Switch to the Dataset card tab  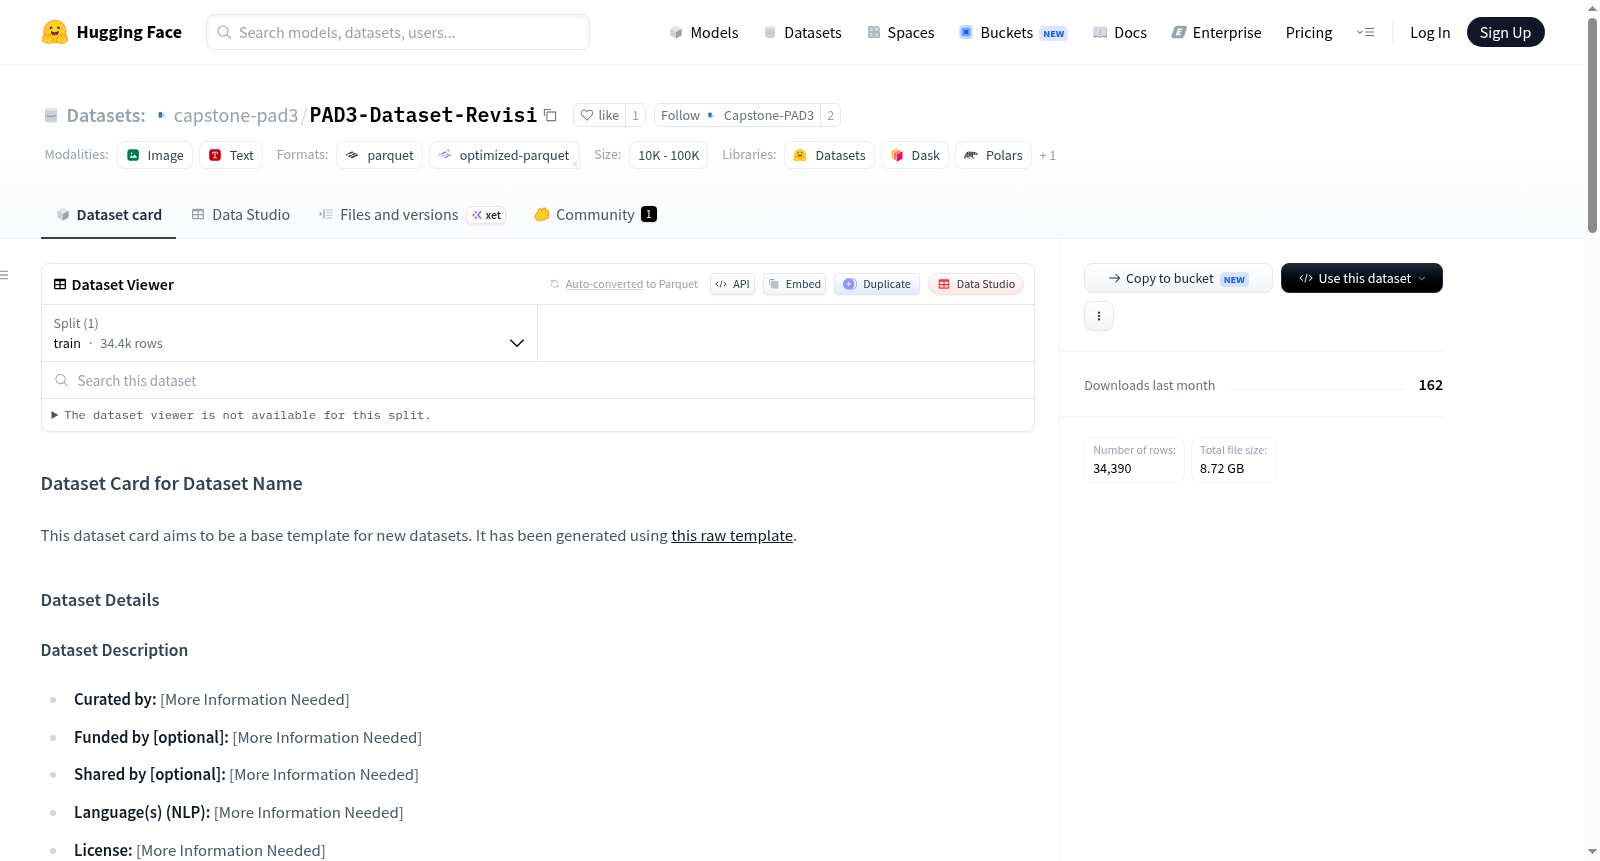109,215
